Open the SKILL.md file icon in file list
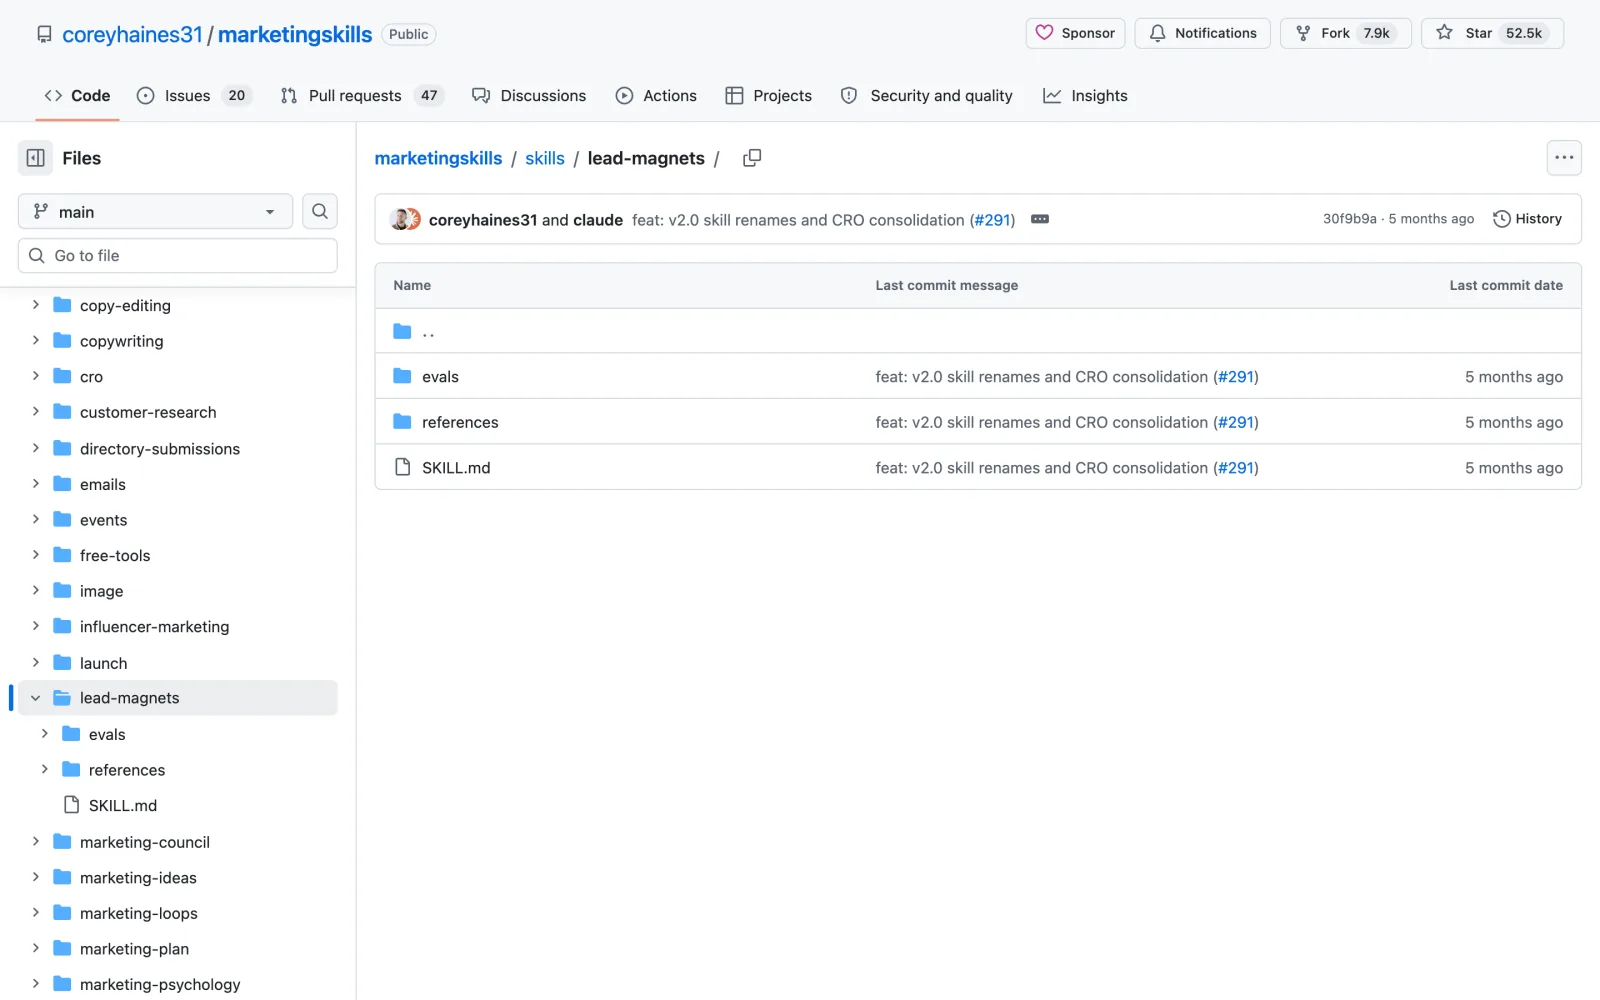Screen dimensions: 1600x1000 (x=402, y=467)
